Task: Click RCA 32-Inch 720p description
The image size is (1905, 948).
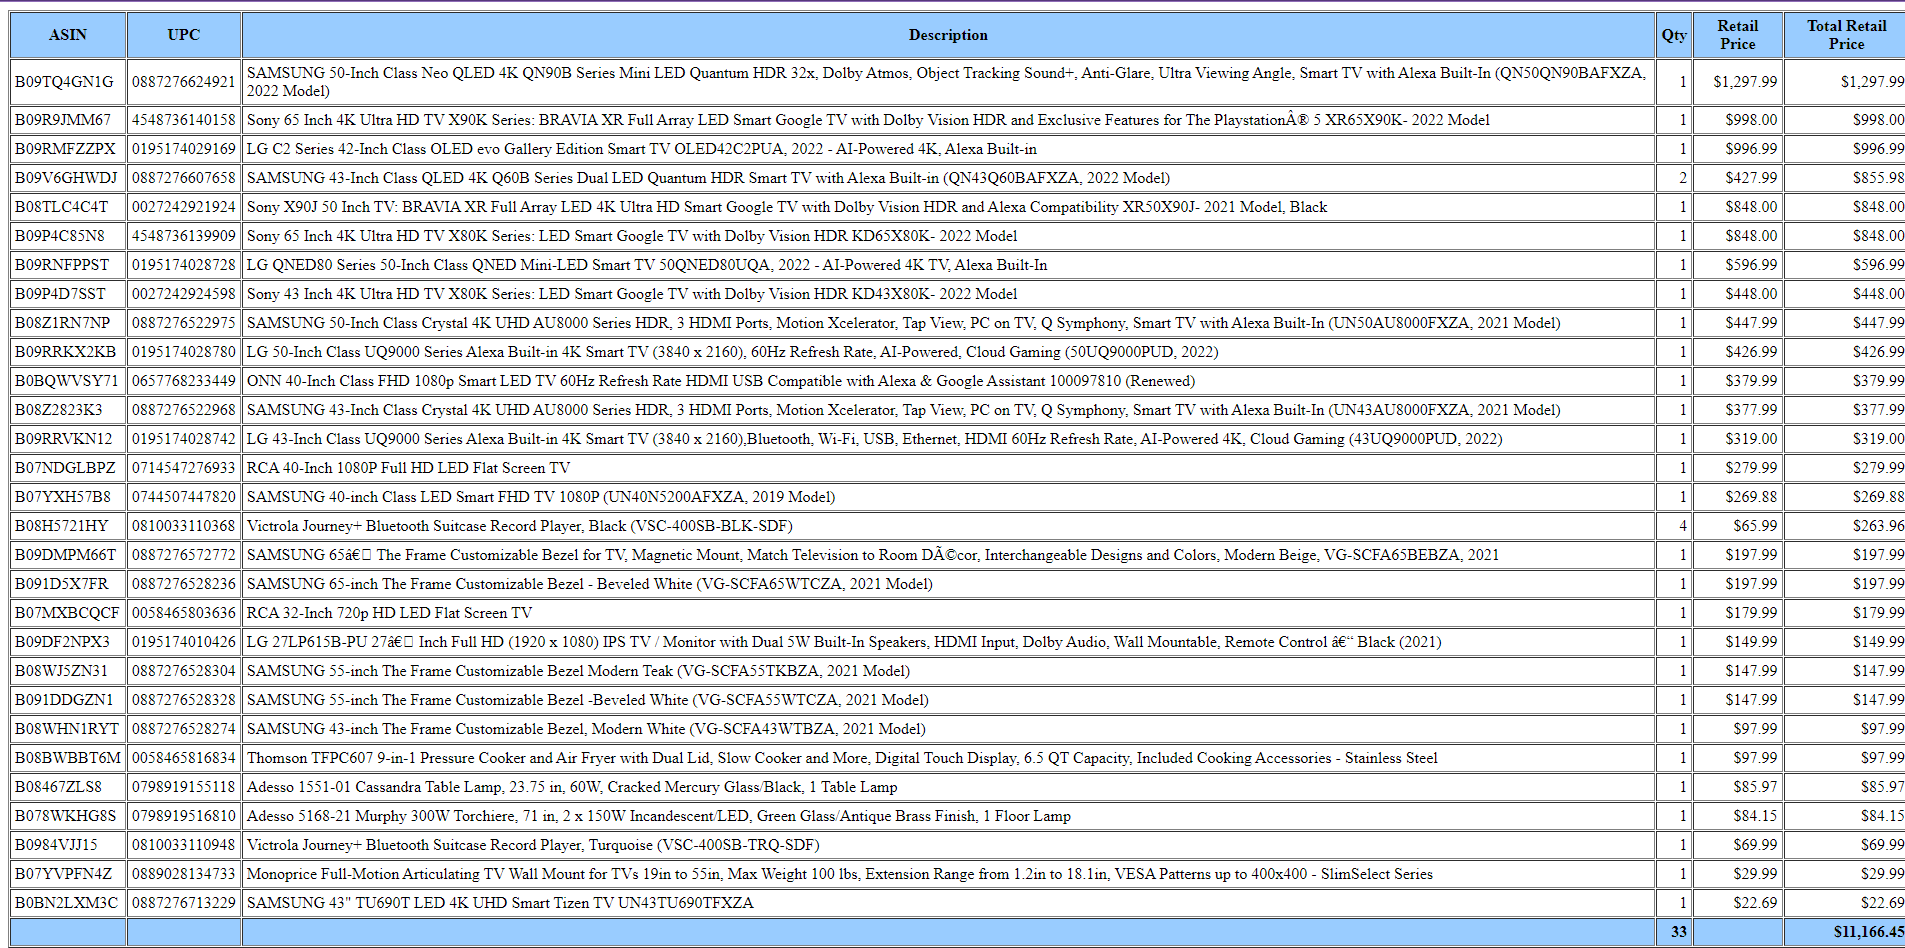Action: tap(948, 613)
